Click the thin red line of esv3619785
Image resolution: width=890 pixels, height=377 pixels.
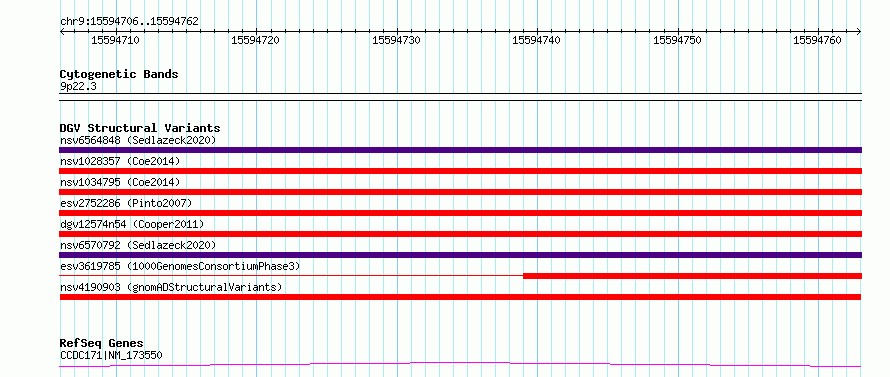click(x=291, y=276)
